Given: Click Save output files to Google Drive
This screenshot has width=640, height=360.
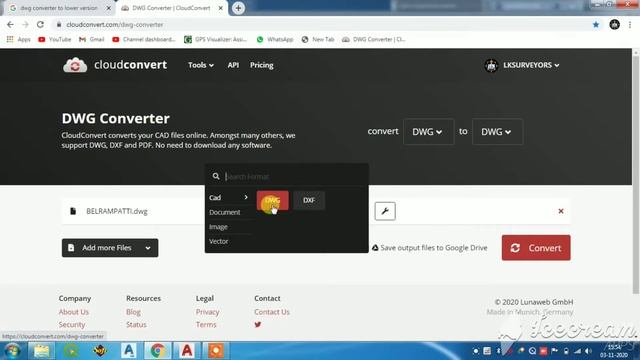Looking at the screenshot, I should coord(429,248).
